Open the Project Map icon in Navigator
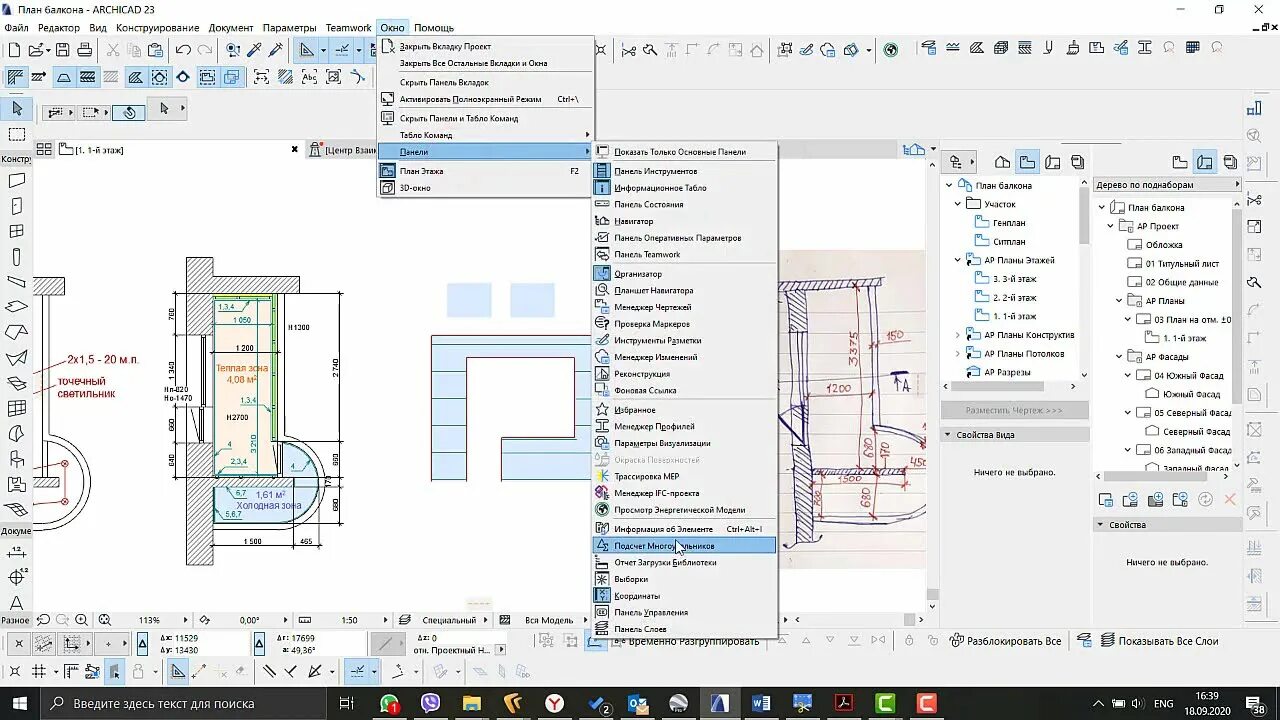The image size is (1280, 720). pyautogui.click(x=1003, y=162)
